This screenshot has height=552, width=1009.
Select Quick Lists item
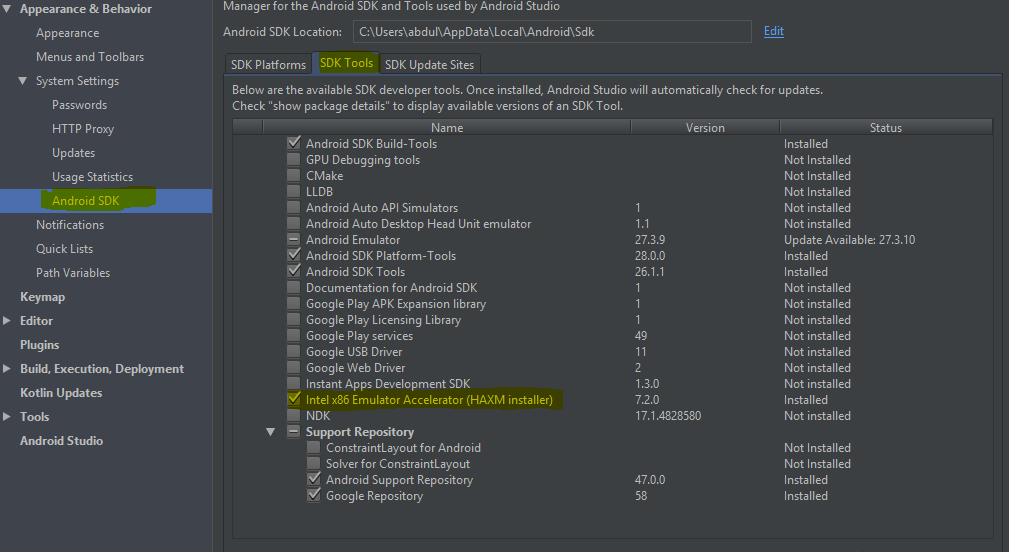coord(64,249)
